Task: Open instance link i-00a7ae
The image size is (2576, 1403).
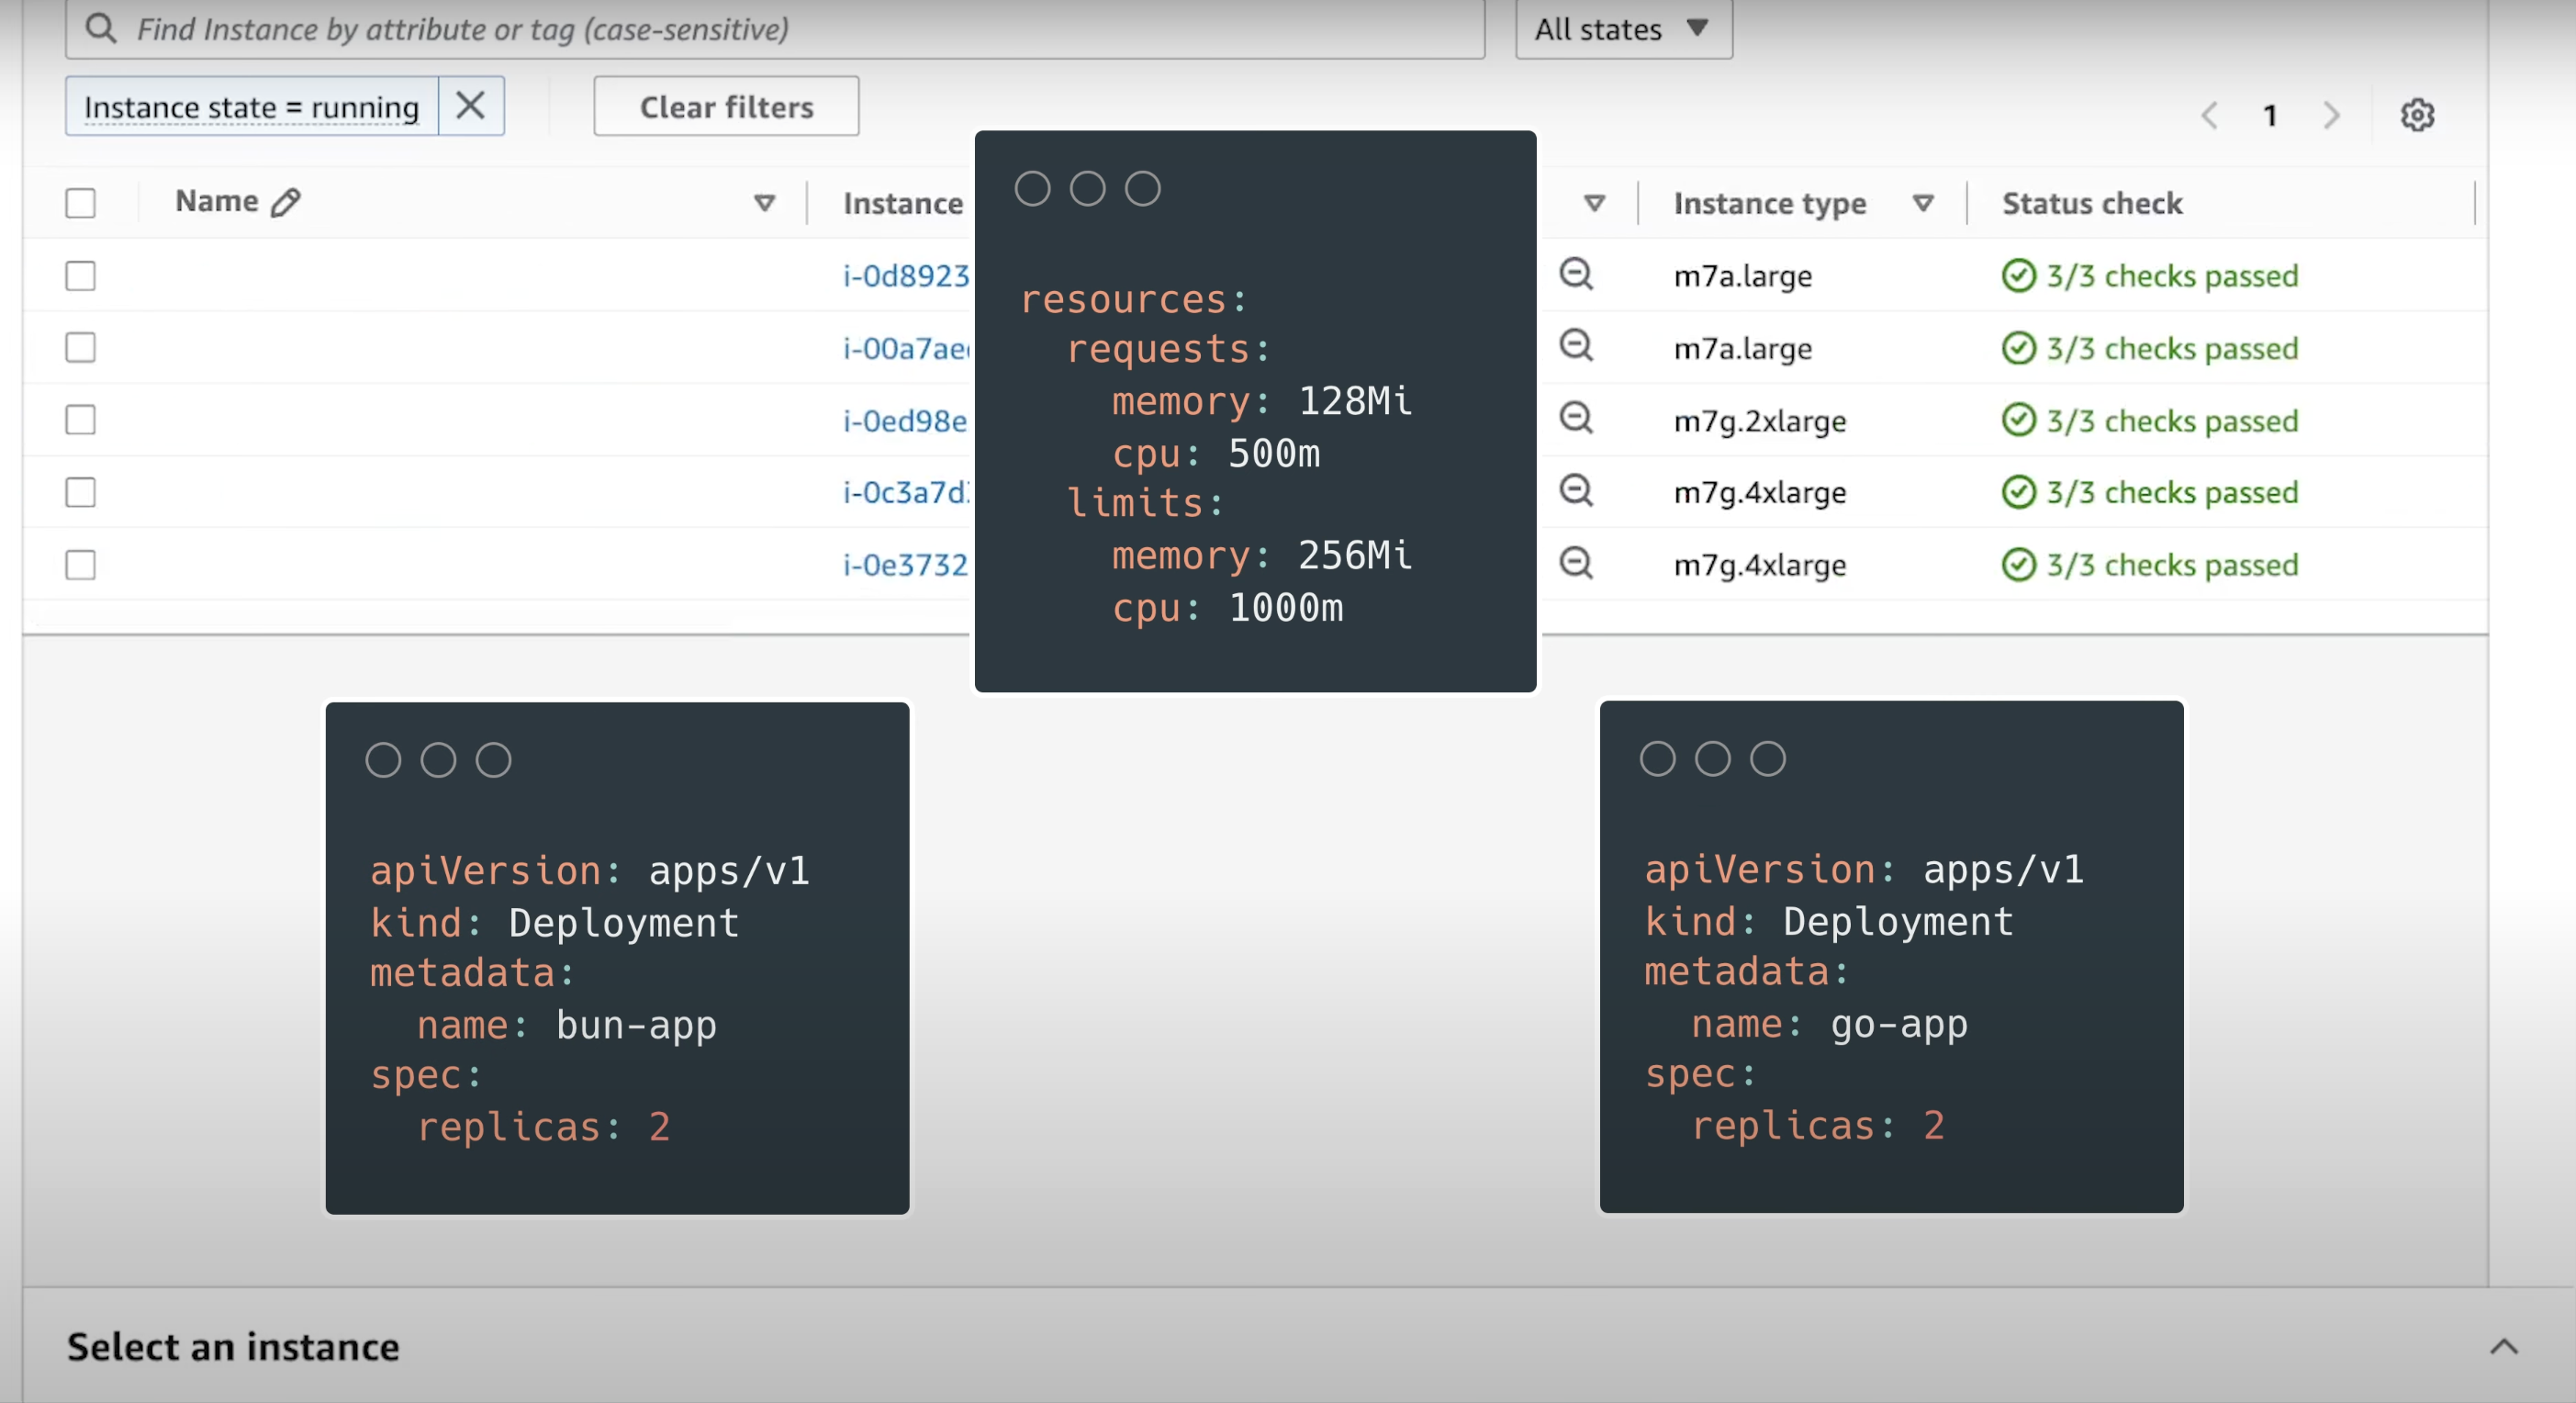Action: [905, 348]
